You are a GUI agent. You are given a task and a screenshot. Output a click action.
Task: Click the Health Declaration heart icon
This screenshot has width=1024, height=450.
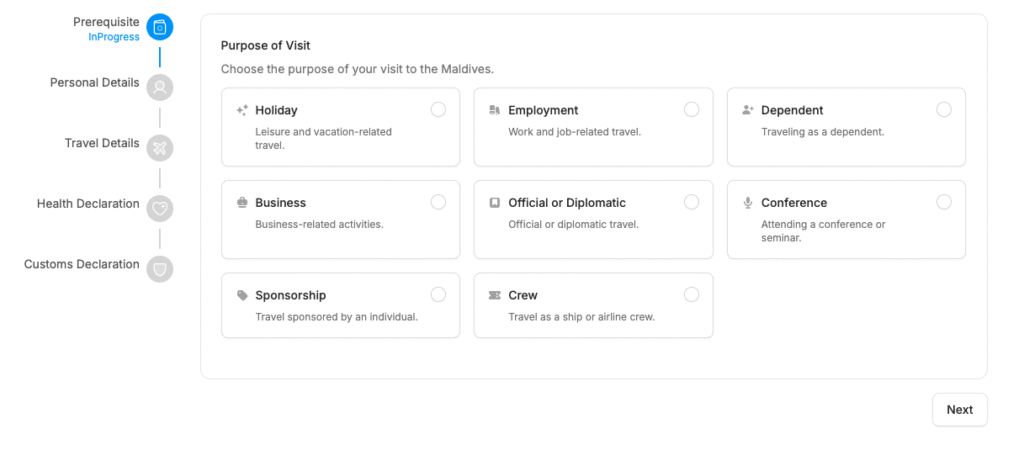[x=160, y=209]
